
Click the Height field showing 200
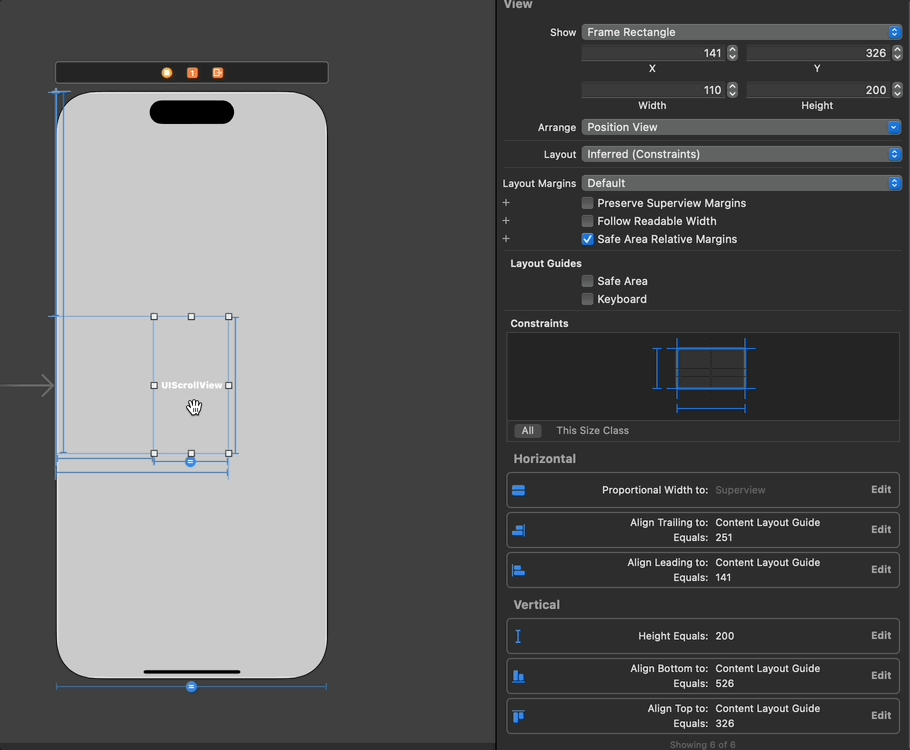[819, 90]
